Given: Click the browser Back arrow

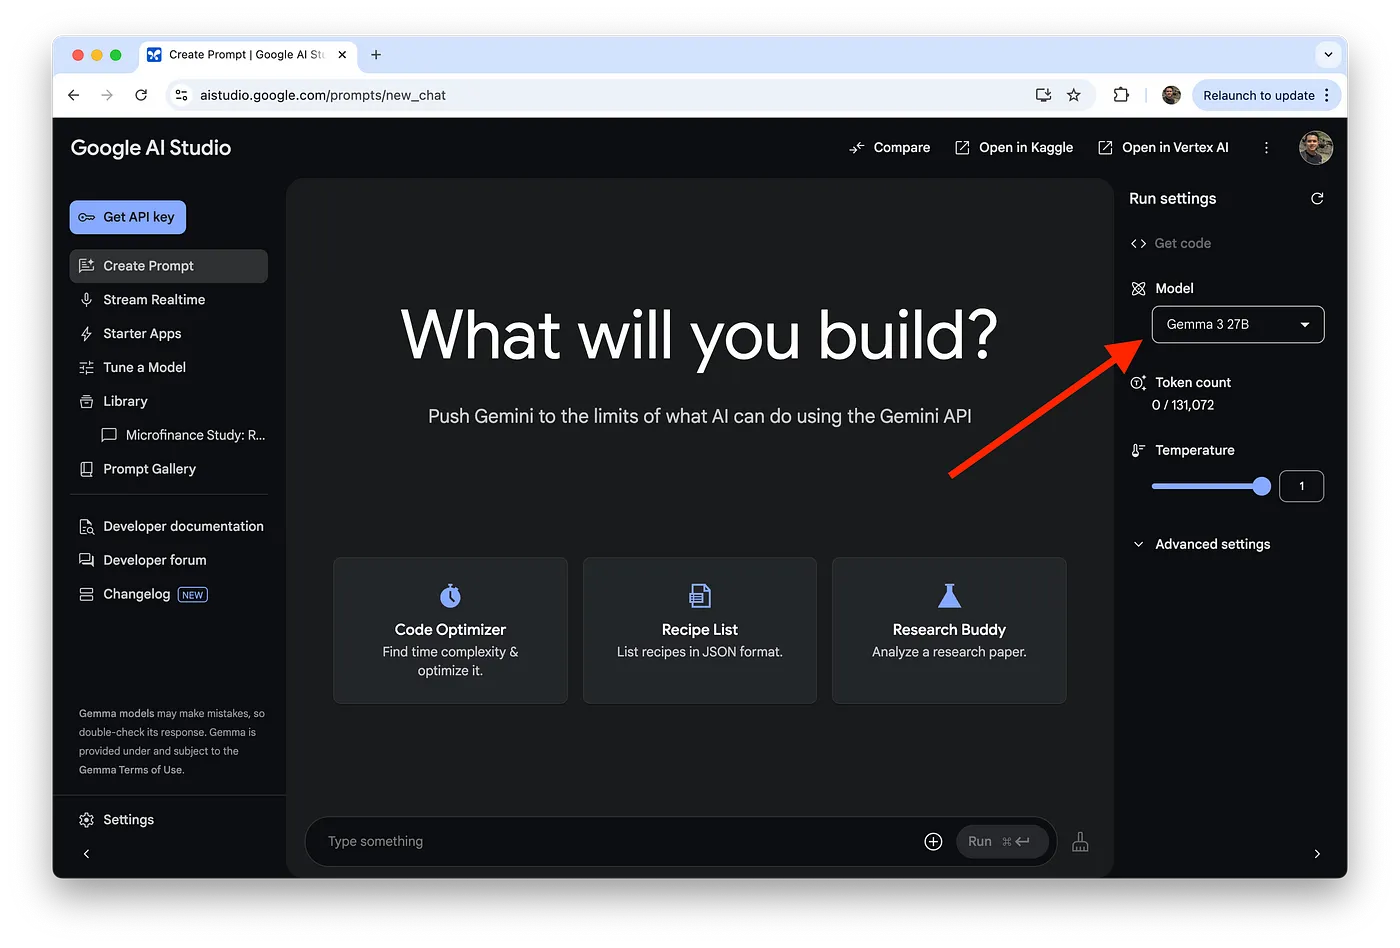Looking at the screenshot, I should point(73,95).
